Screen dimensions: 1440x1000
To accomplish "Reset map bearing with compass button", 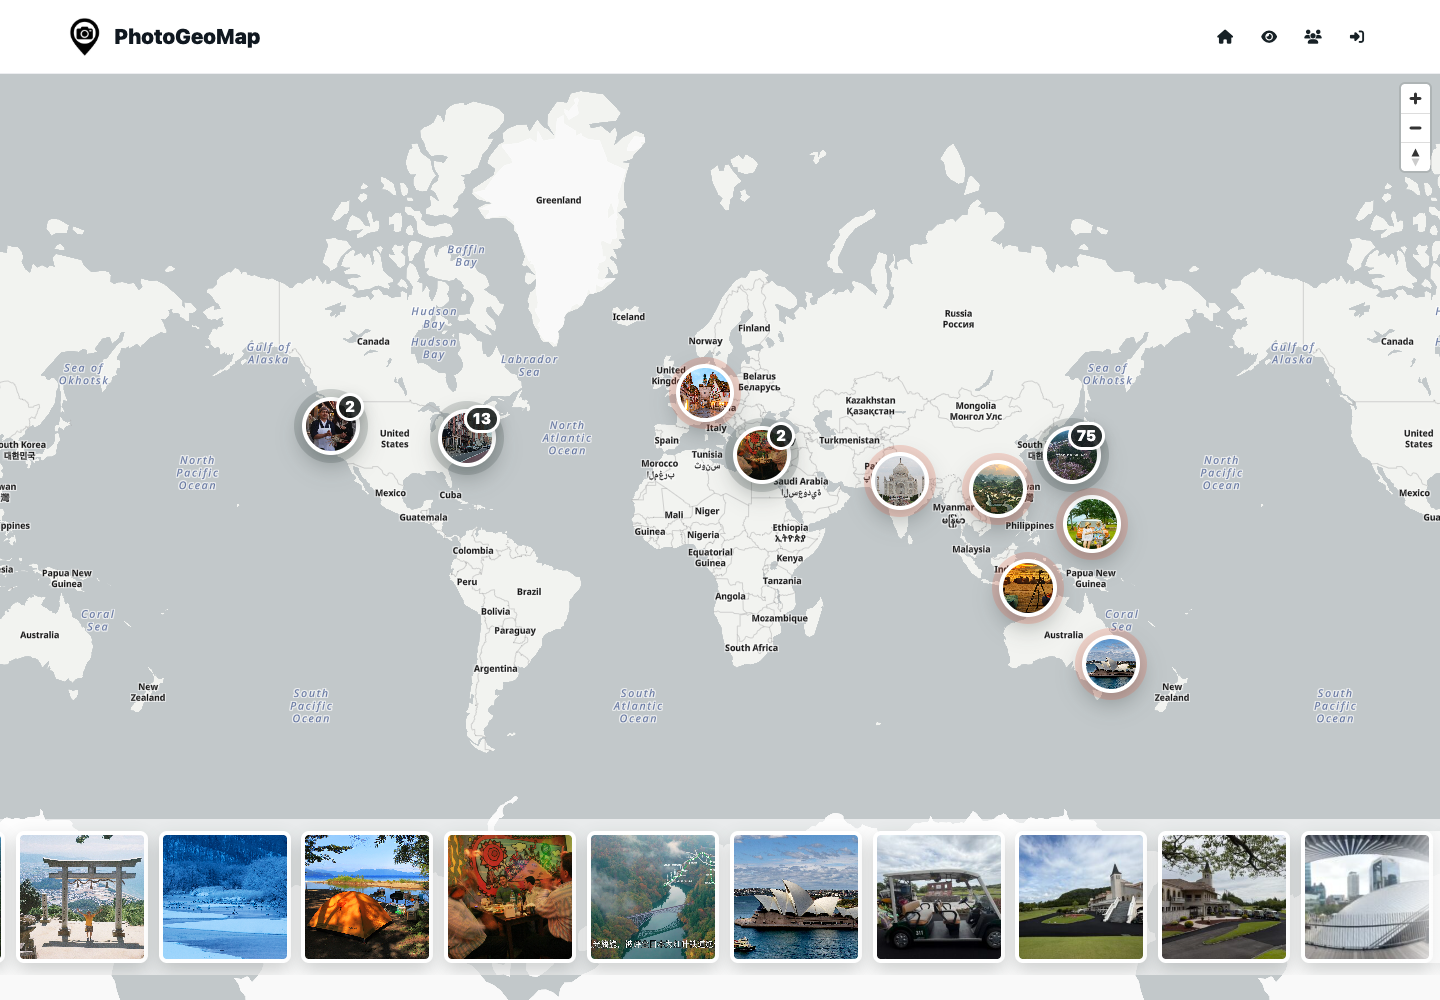I will coord(1415,157).
